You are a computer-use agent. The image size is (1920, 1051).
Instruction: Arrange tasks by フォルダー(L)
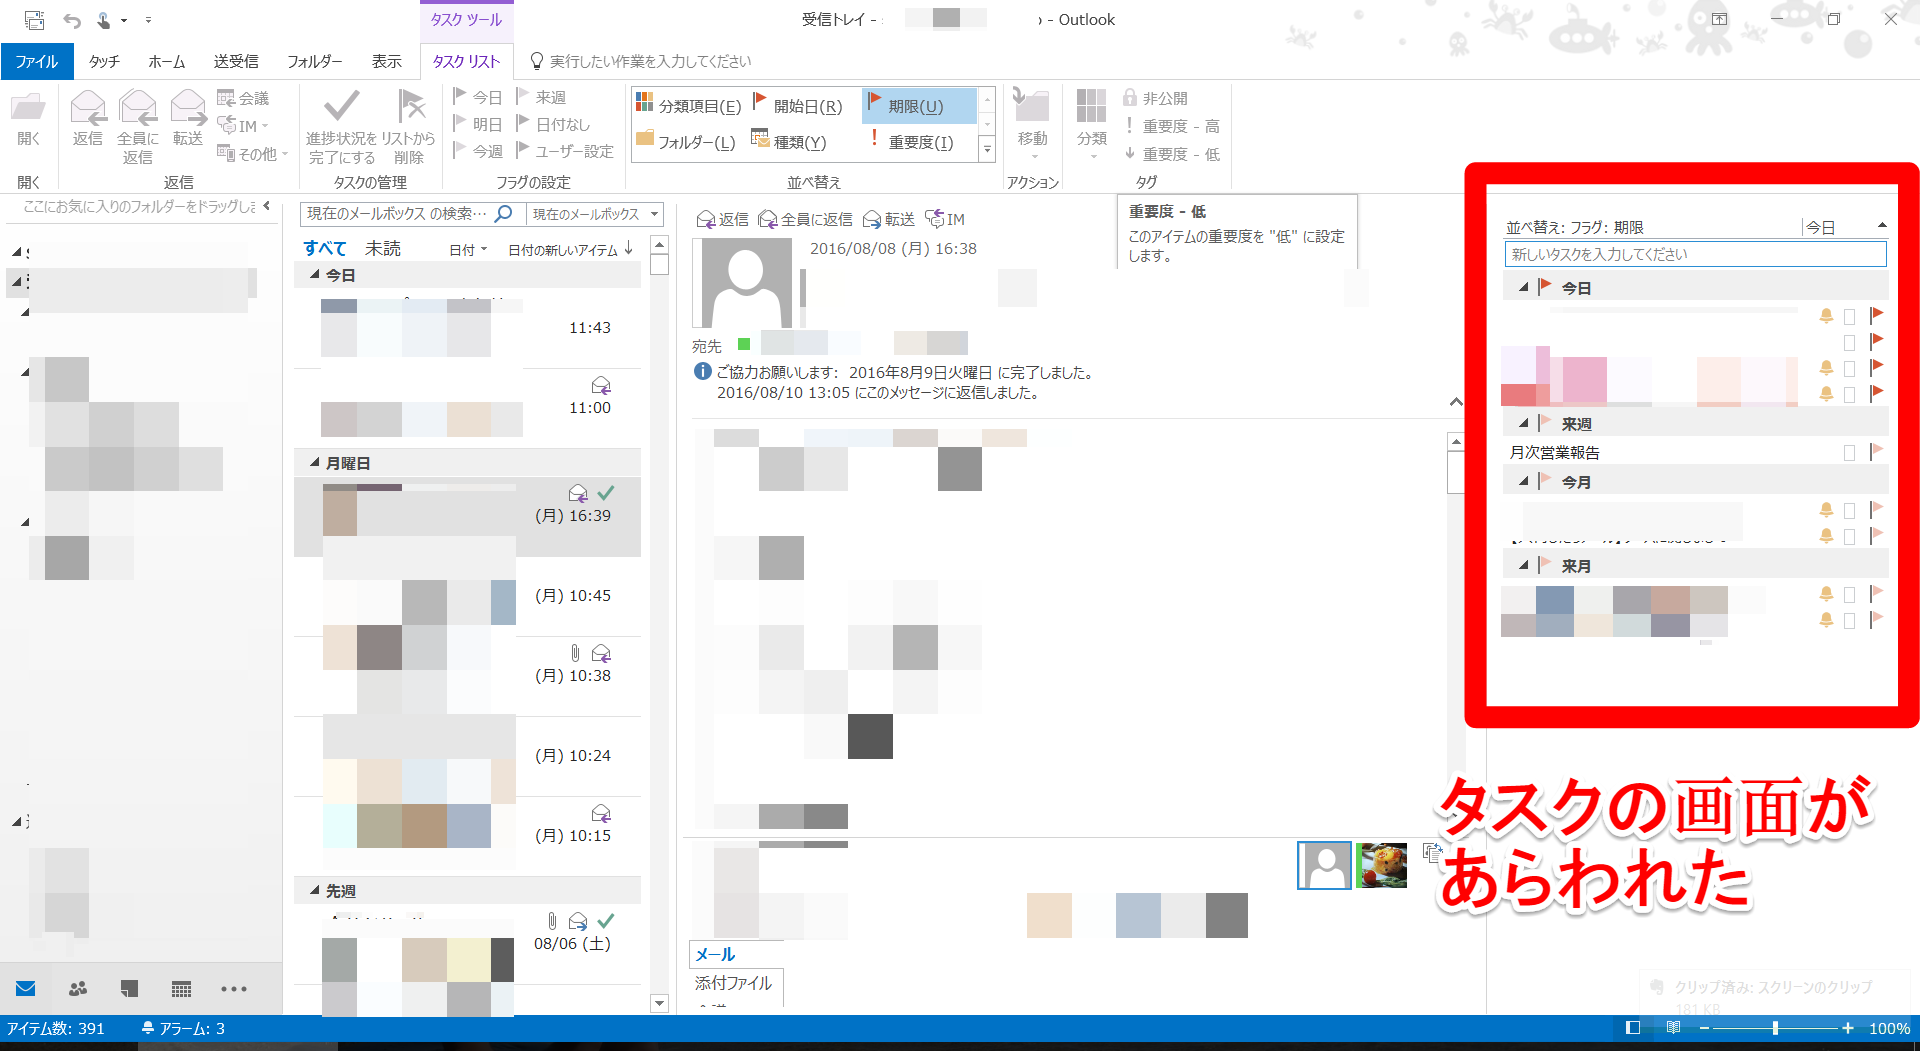pos(686,142)
